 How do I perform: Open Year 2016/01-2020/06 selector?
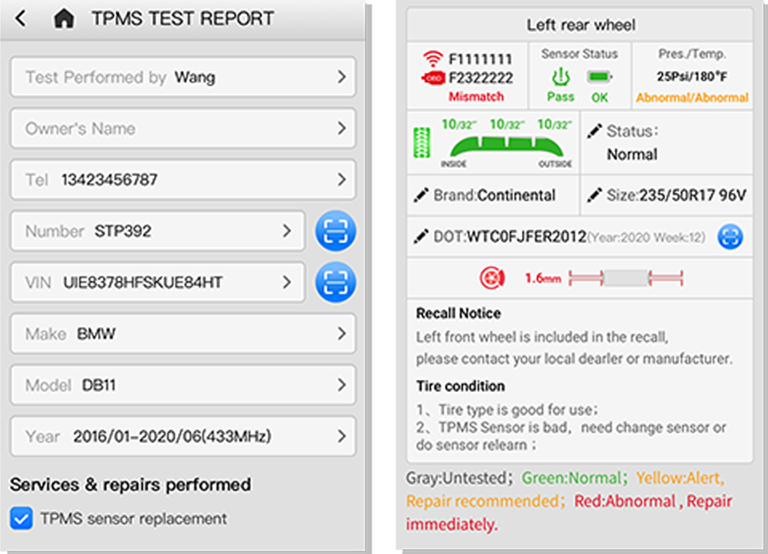pyautogui.click(x=183, y=436)
